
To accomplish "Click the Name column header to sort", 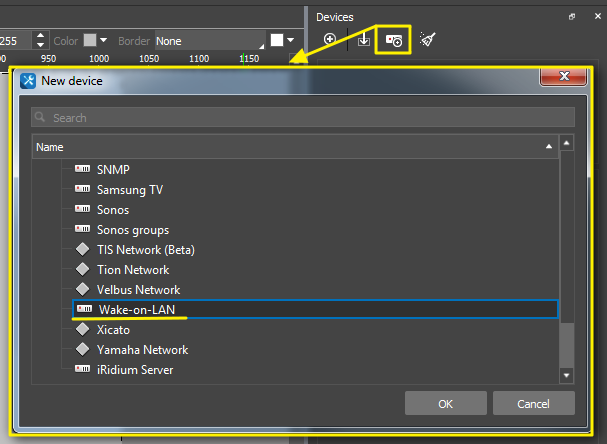I will point(290,147).
